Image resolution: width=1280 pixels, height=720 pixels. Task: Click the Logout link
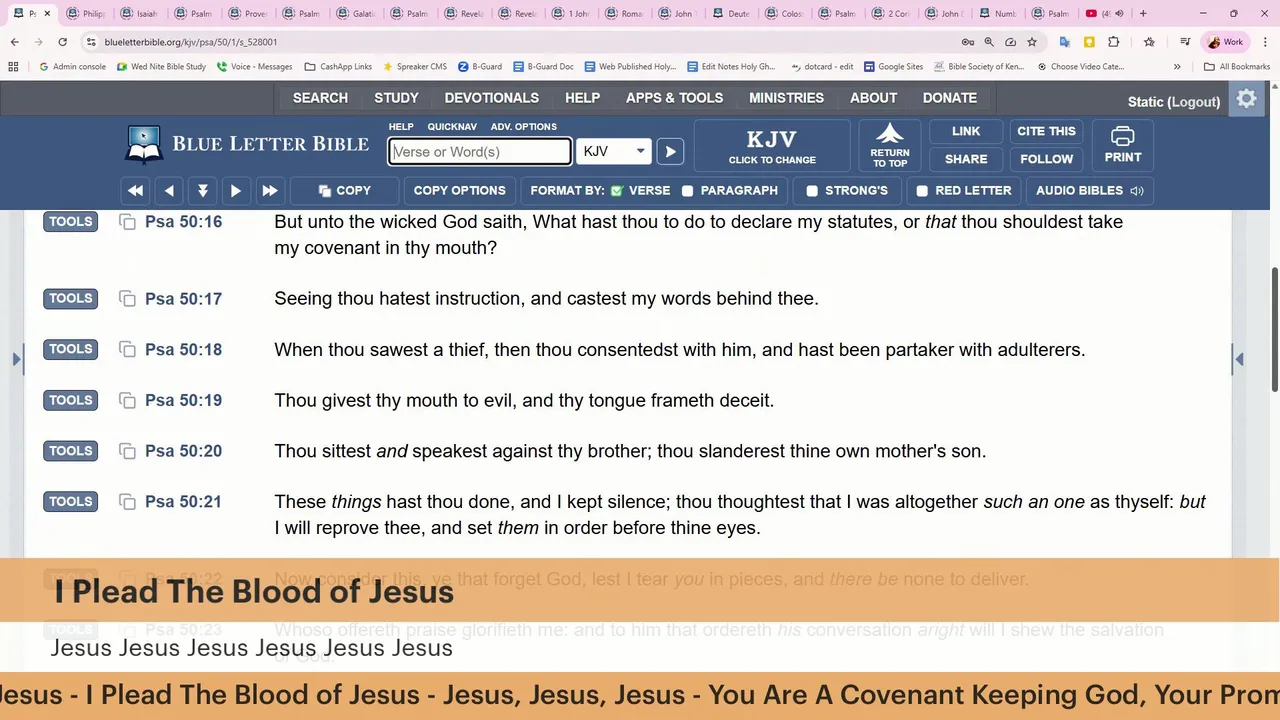click(1194, 102)
